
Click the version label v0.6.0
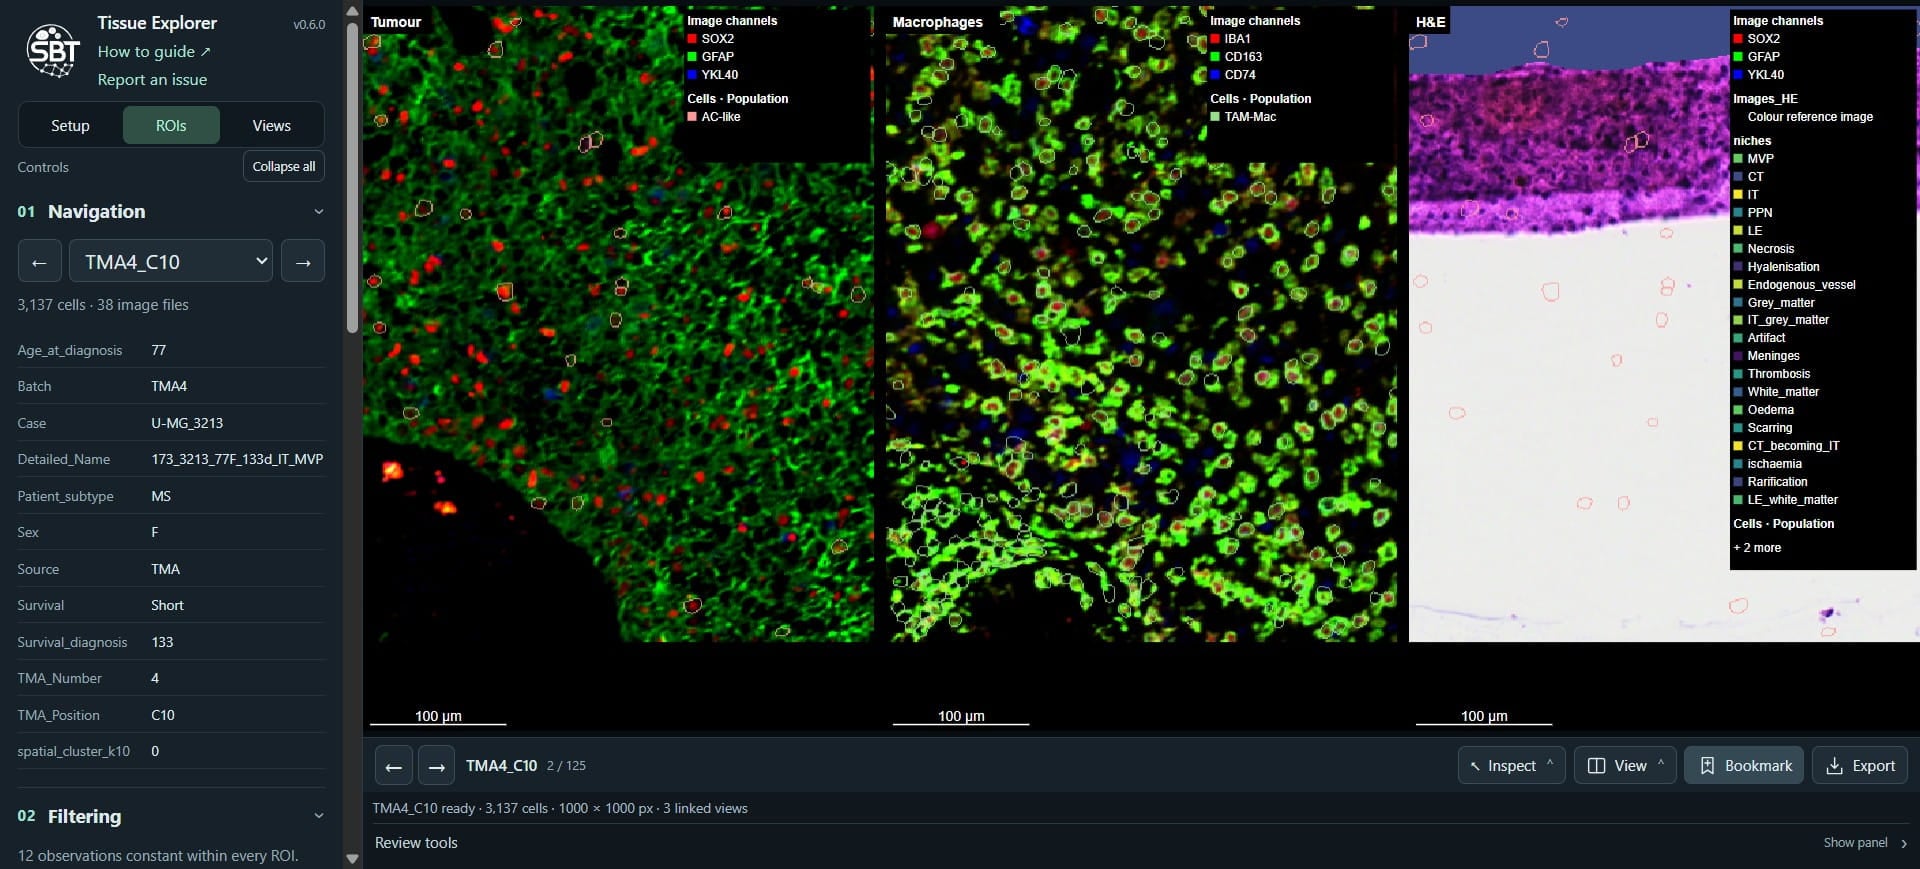pyautogui.click(x=309, y=25)
